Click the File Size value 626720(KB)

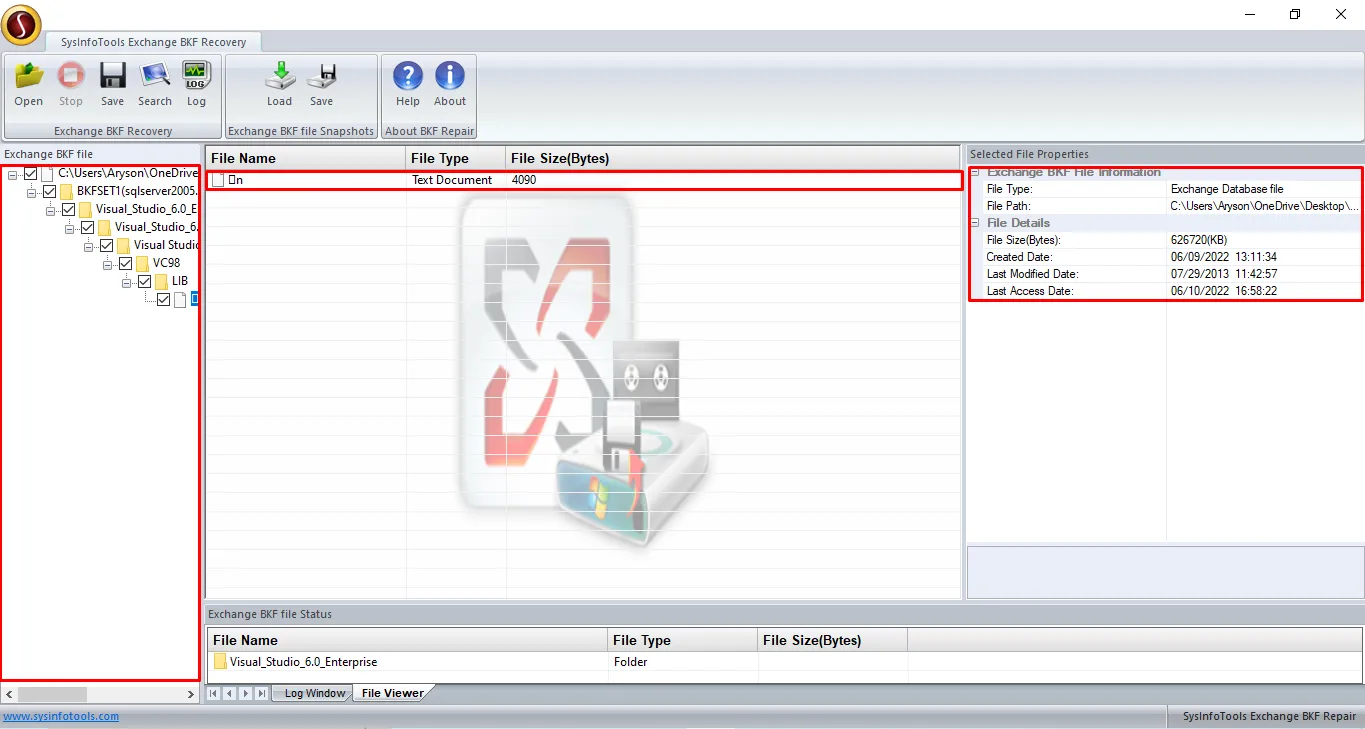tap(1199, 240)
